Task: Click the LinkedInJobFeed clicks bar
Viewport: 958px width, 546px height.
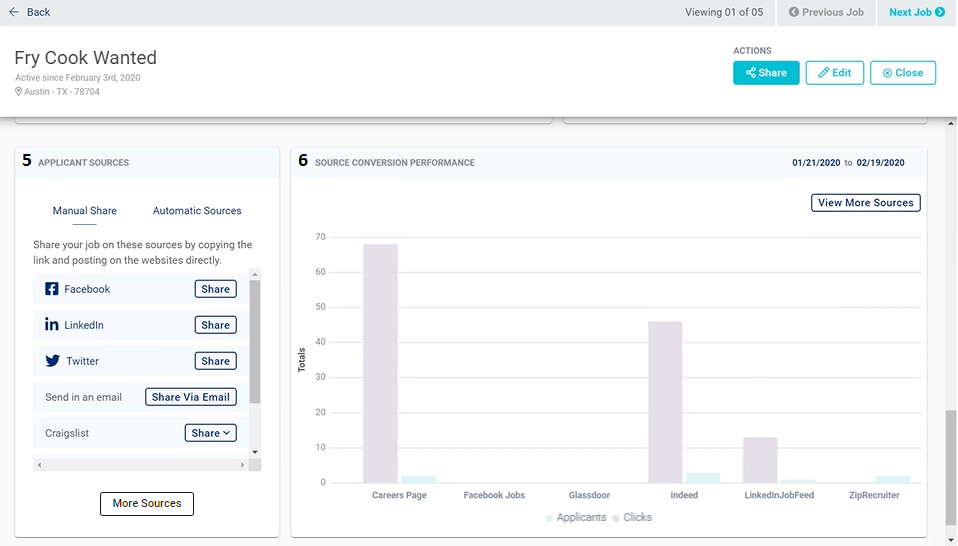Action: point(760,460)
